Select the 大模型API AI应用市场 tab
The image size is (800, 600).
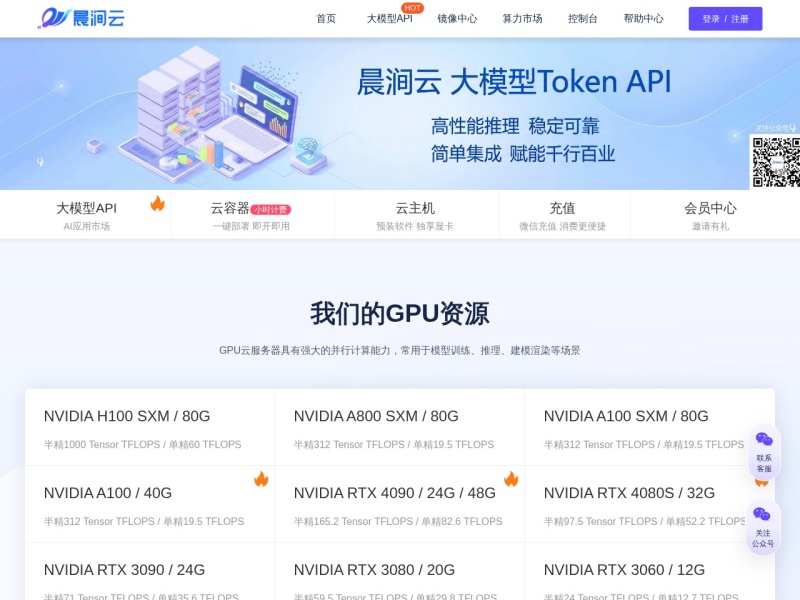tap(86, 215)
